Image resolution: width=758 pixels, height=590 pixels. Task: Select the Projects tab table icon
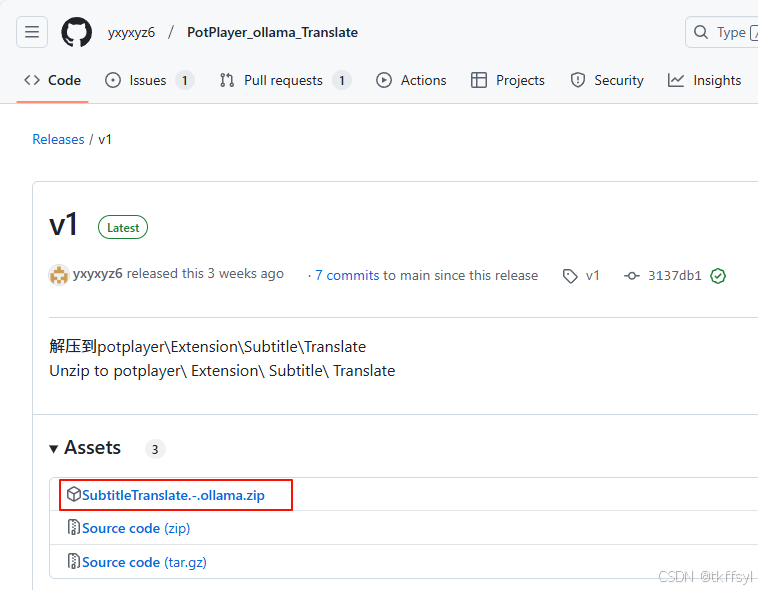[x=479, y=80]
